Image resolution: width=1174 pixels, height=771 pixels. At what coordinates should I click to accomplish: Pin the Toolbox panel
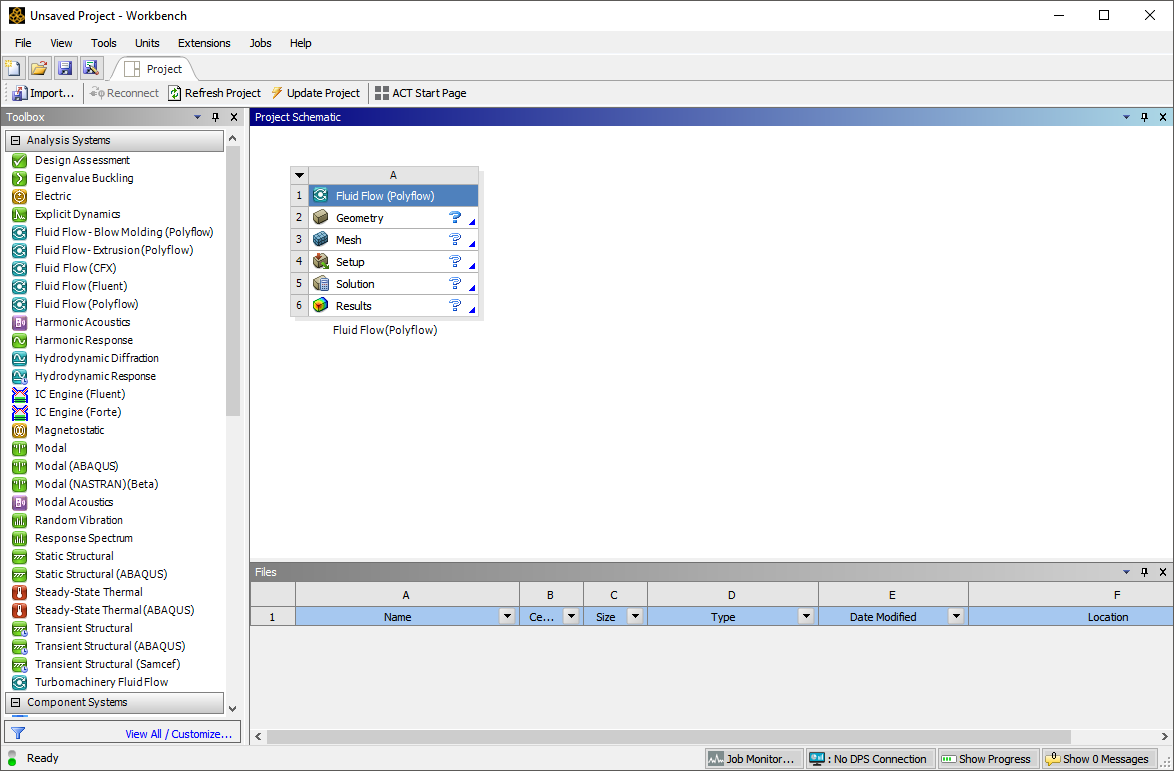(216, 117)
